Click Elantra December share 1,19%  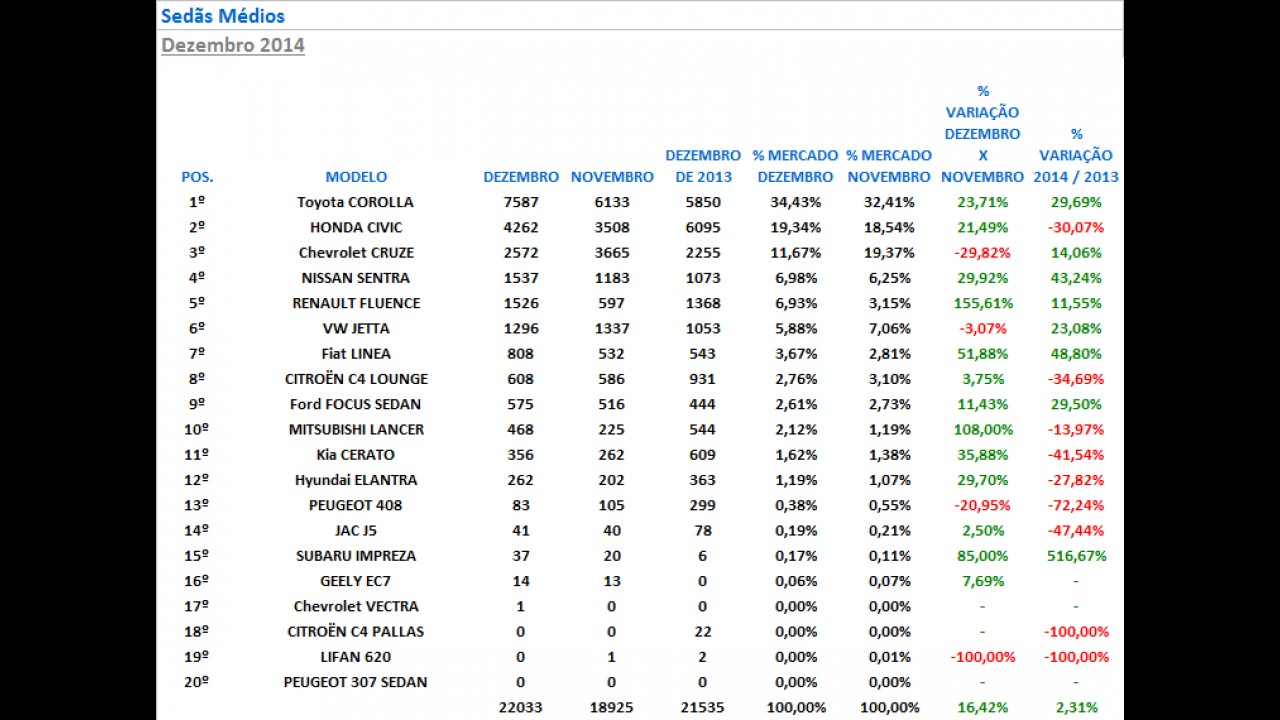coord(796,480)
